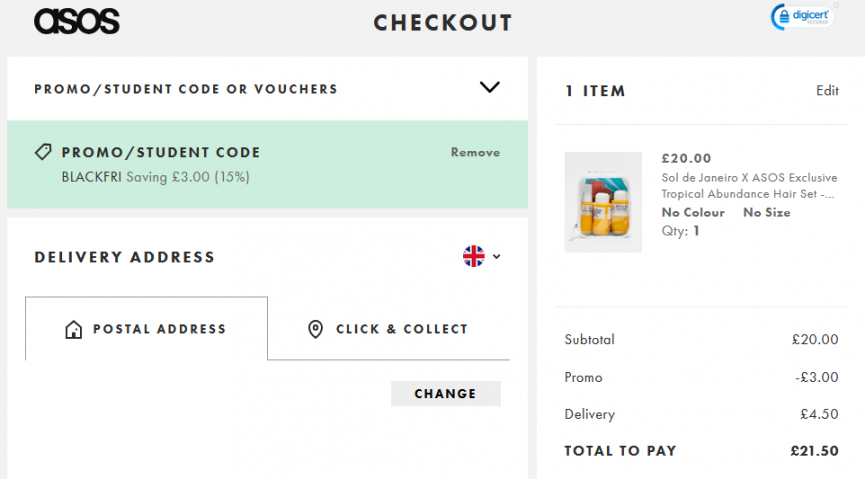Click the BLACKFRI saving text
The image size is (865, 479).
[155, 177]
